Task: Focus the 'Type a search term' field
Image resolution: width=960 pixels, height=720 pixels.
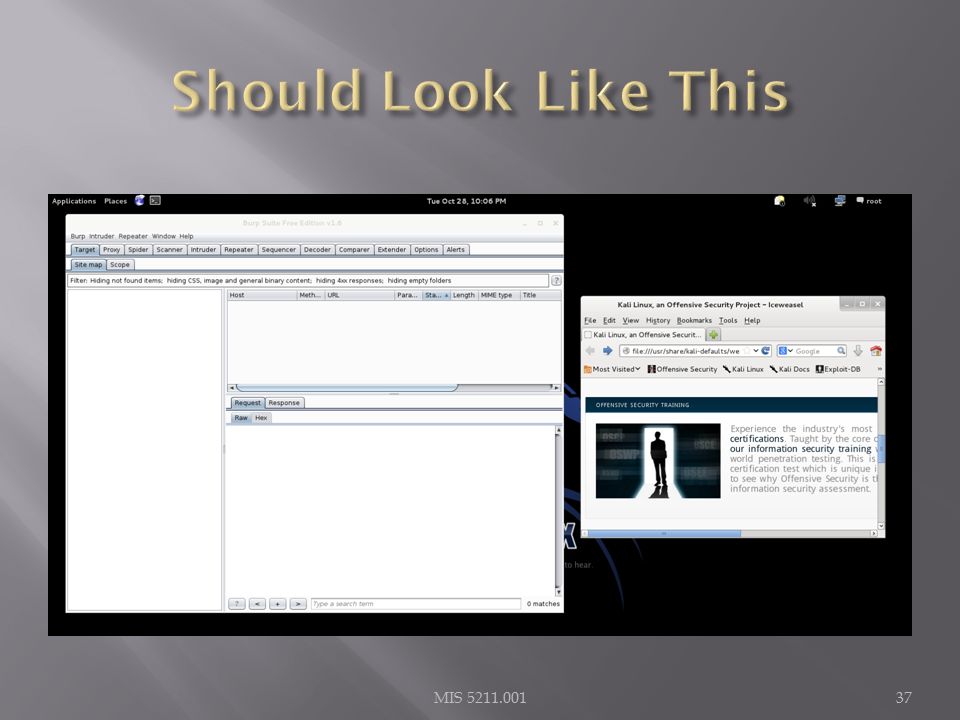Action: point(416,604)
